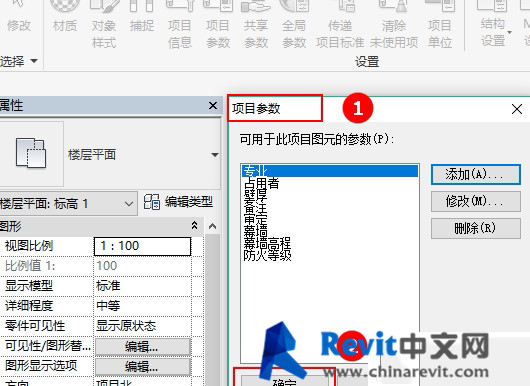Click 编辑 button for 可见性/图形替换

pyautogui.click(x=143, y=347)
